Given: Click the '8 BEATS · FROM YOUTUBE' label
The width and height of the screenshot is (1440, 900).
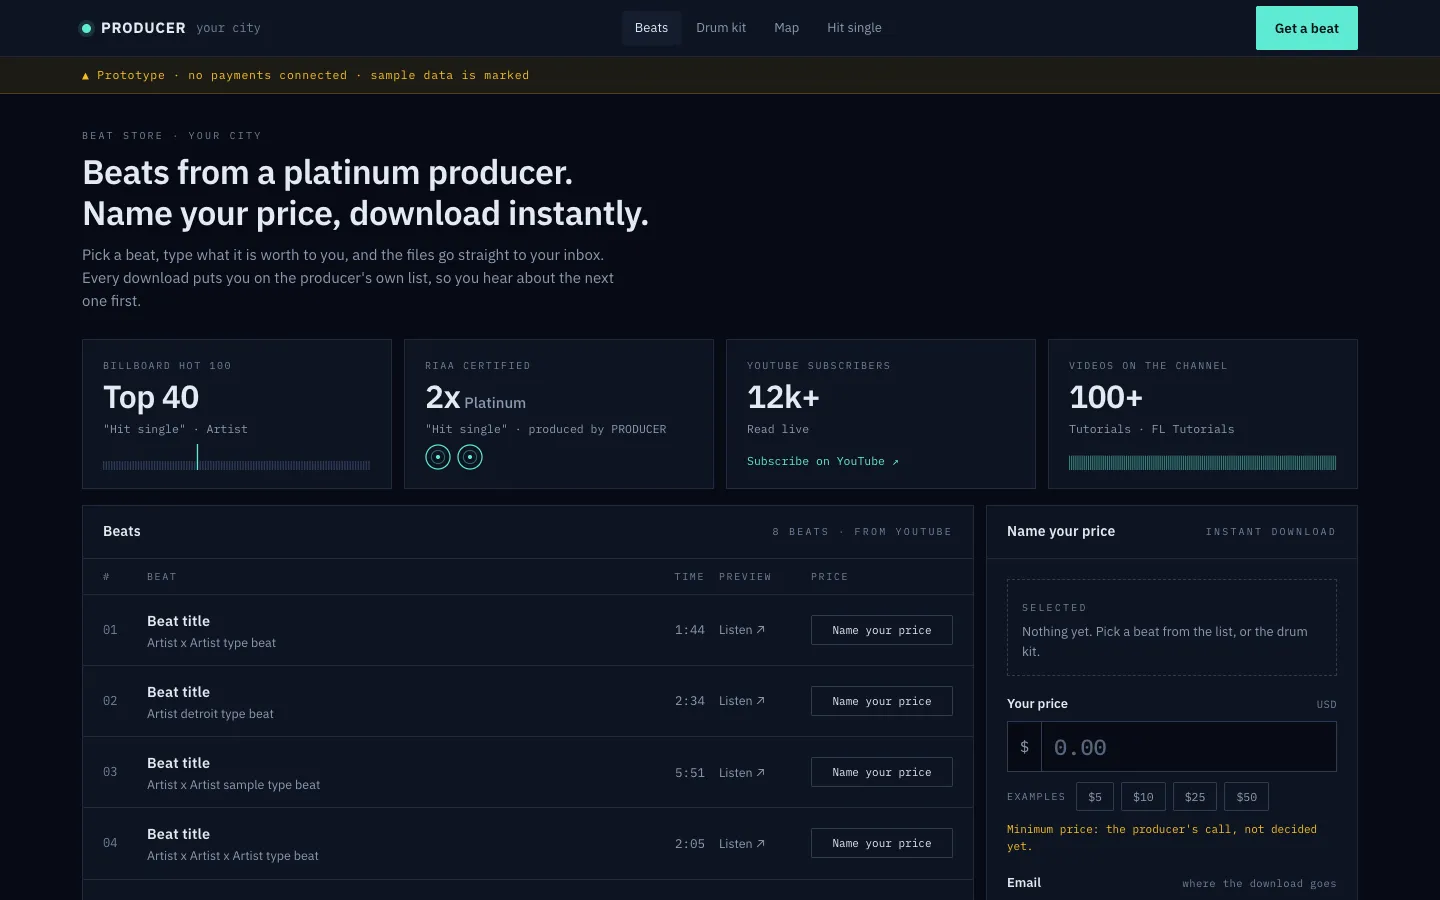Looking at the screenshot, I should tap(862, 532).
